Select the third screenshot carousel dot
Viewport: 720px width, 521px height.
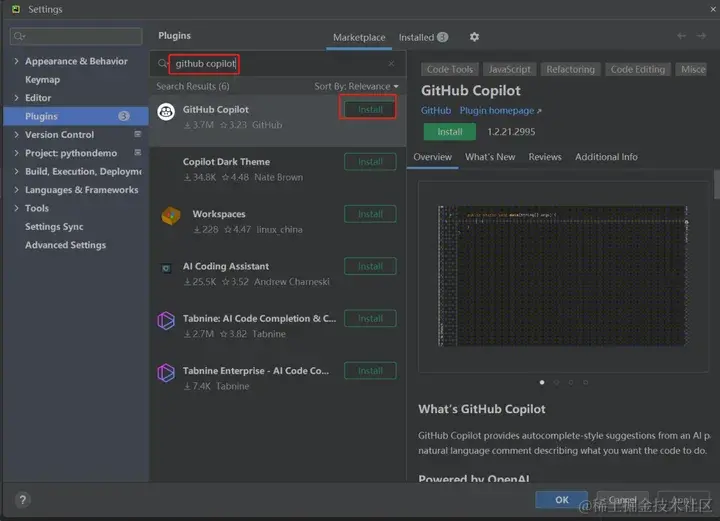571,382
